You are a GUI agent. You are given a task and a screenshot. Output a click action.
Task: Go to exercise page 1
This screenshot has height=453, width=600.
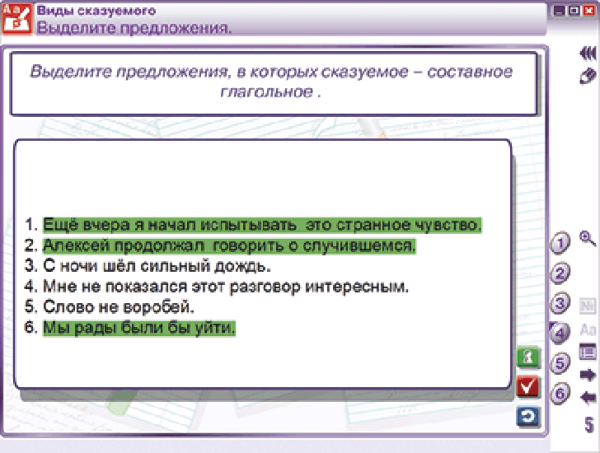[x=560, y=243]
